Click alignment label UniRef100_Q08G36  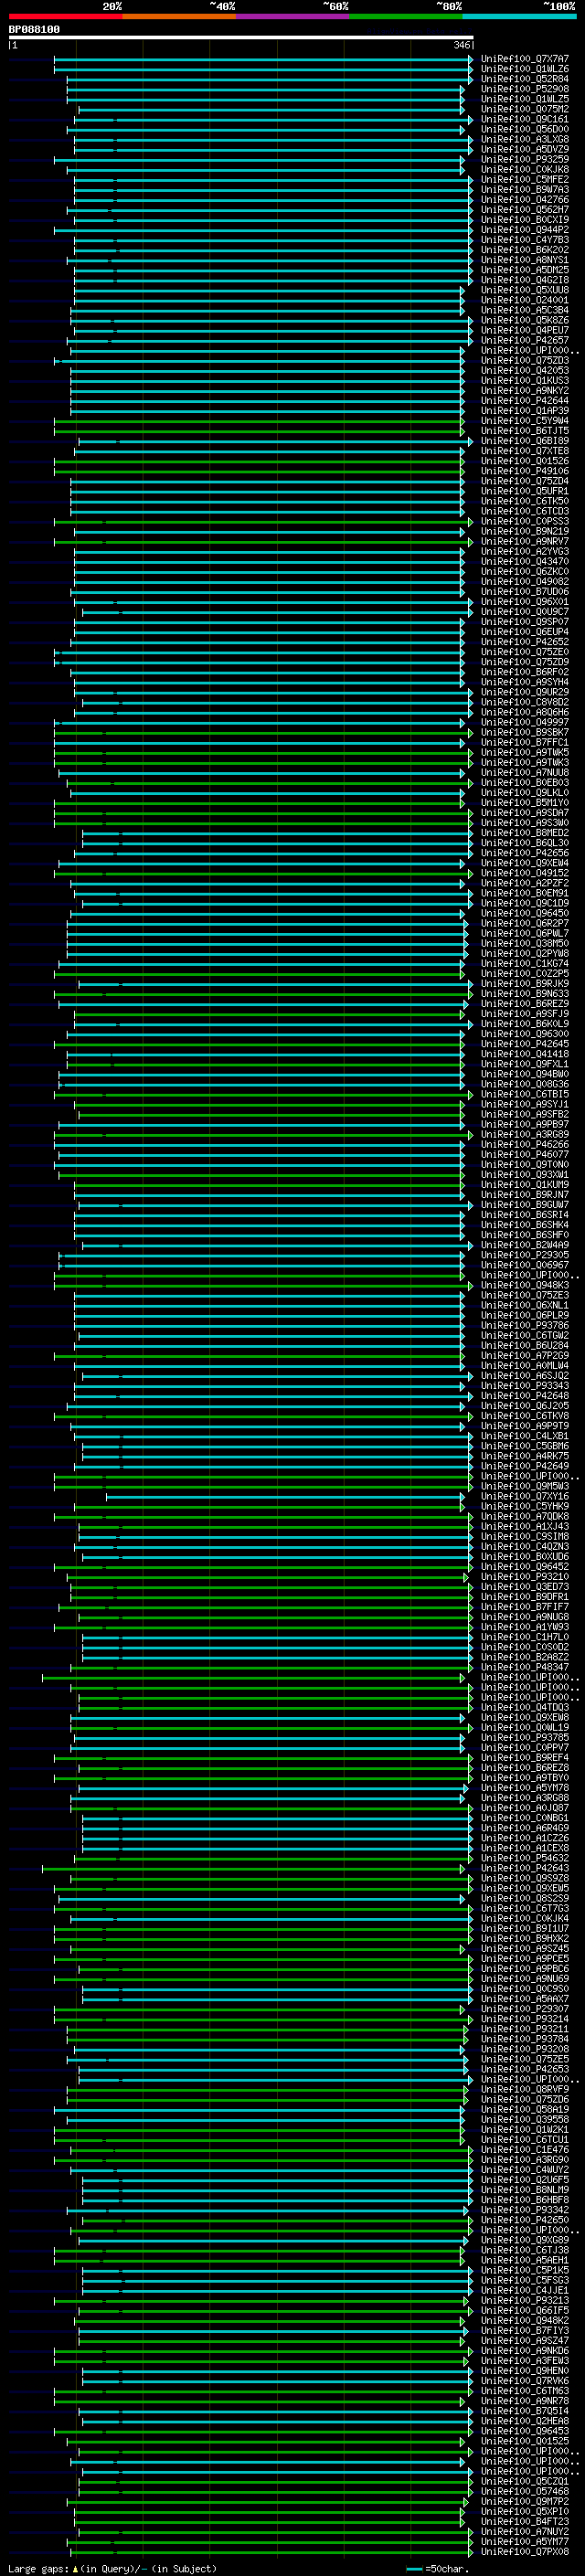[525, 1084]
